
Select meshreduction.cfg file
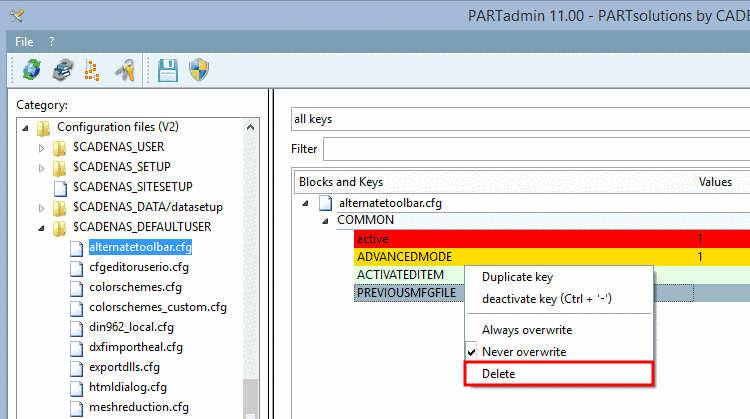click(x=139, y=408)
